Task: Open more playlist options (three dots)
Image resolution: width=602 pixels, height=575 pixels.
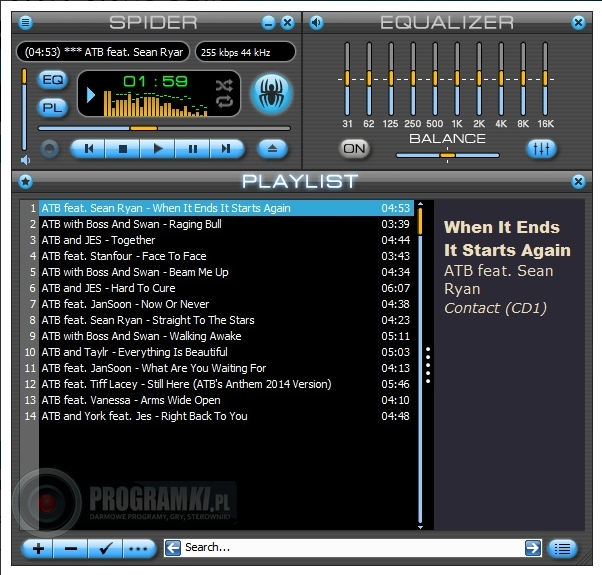Action: 139,549
